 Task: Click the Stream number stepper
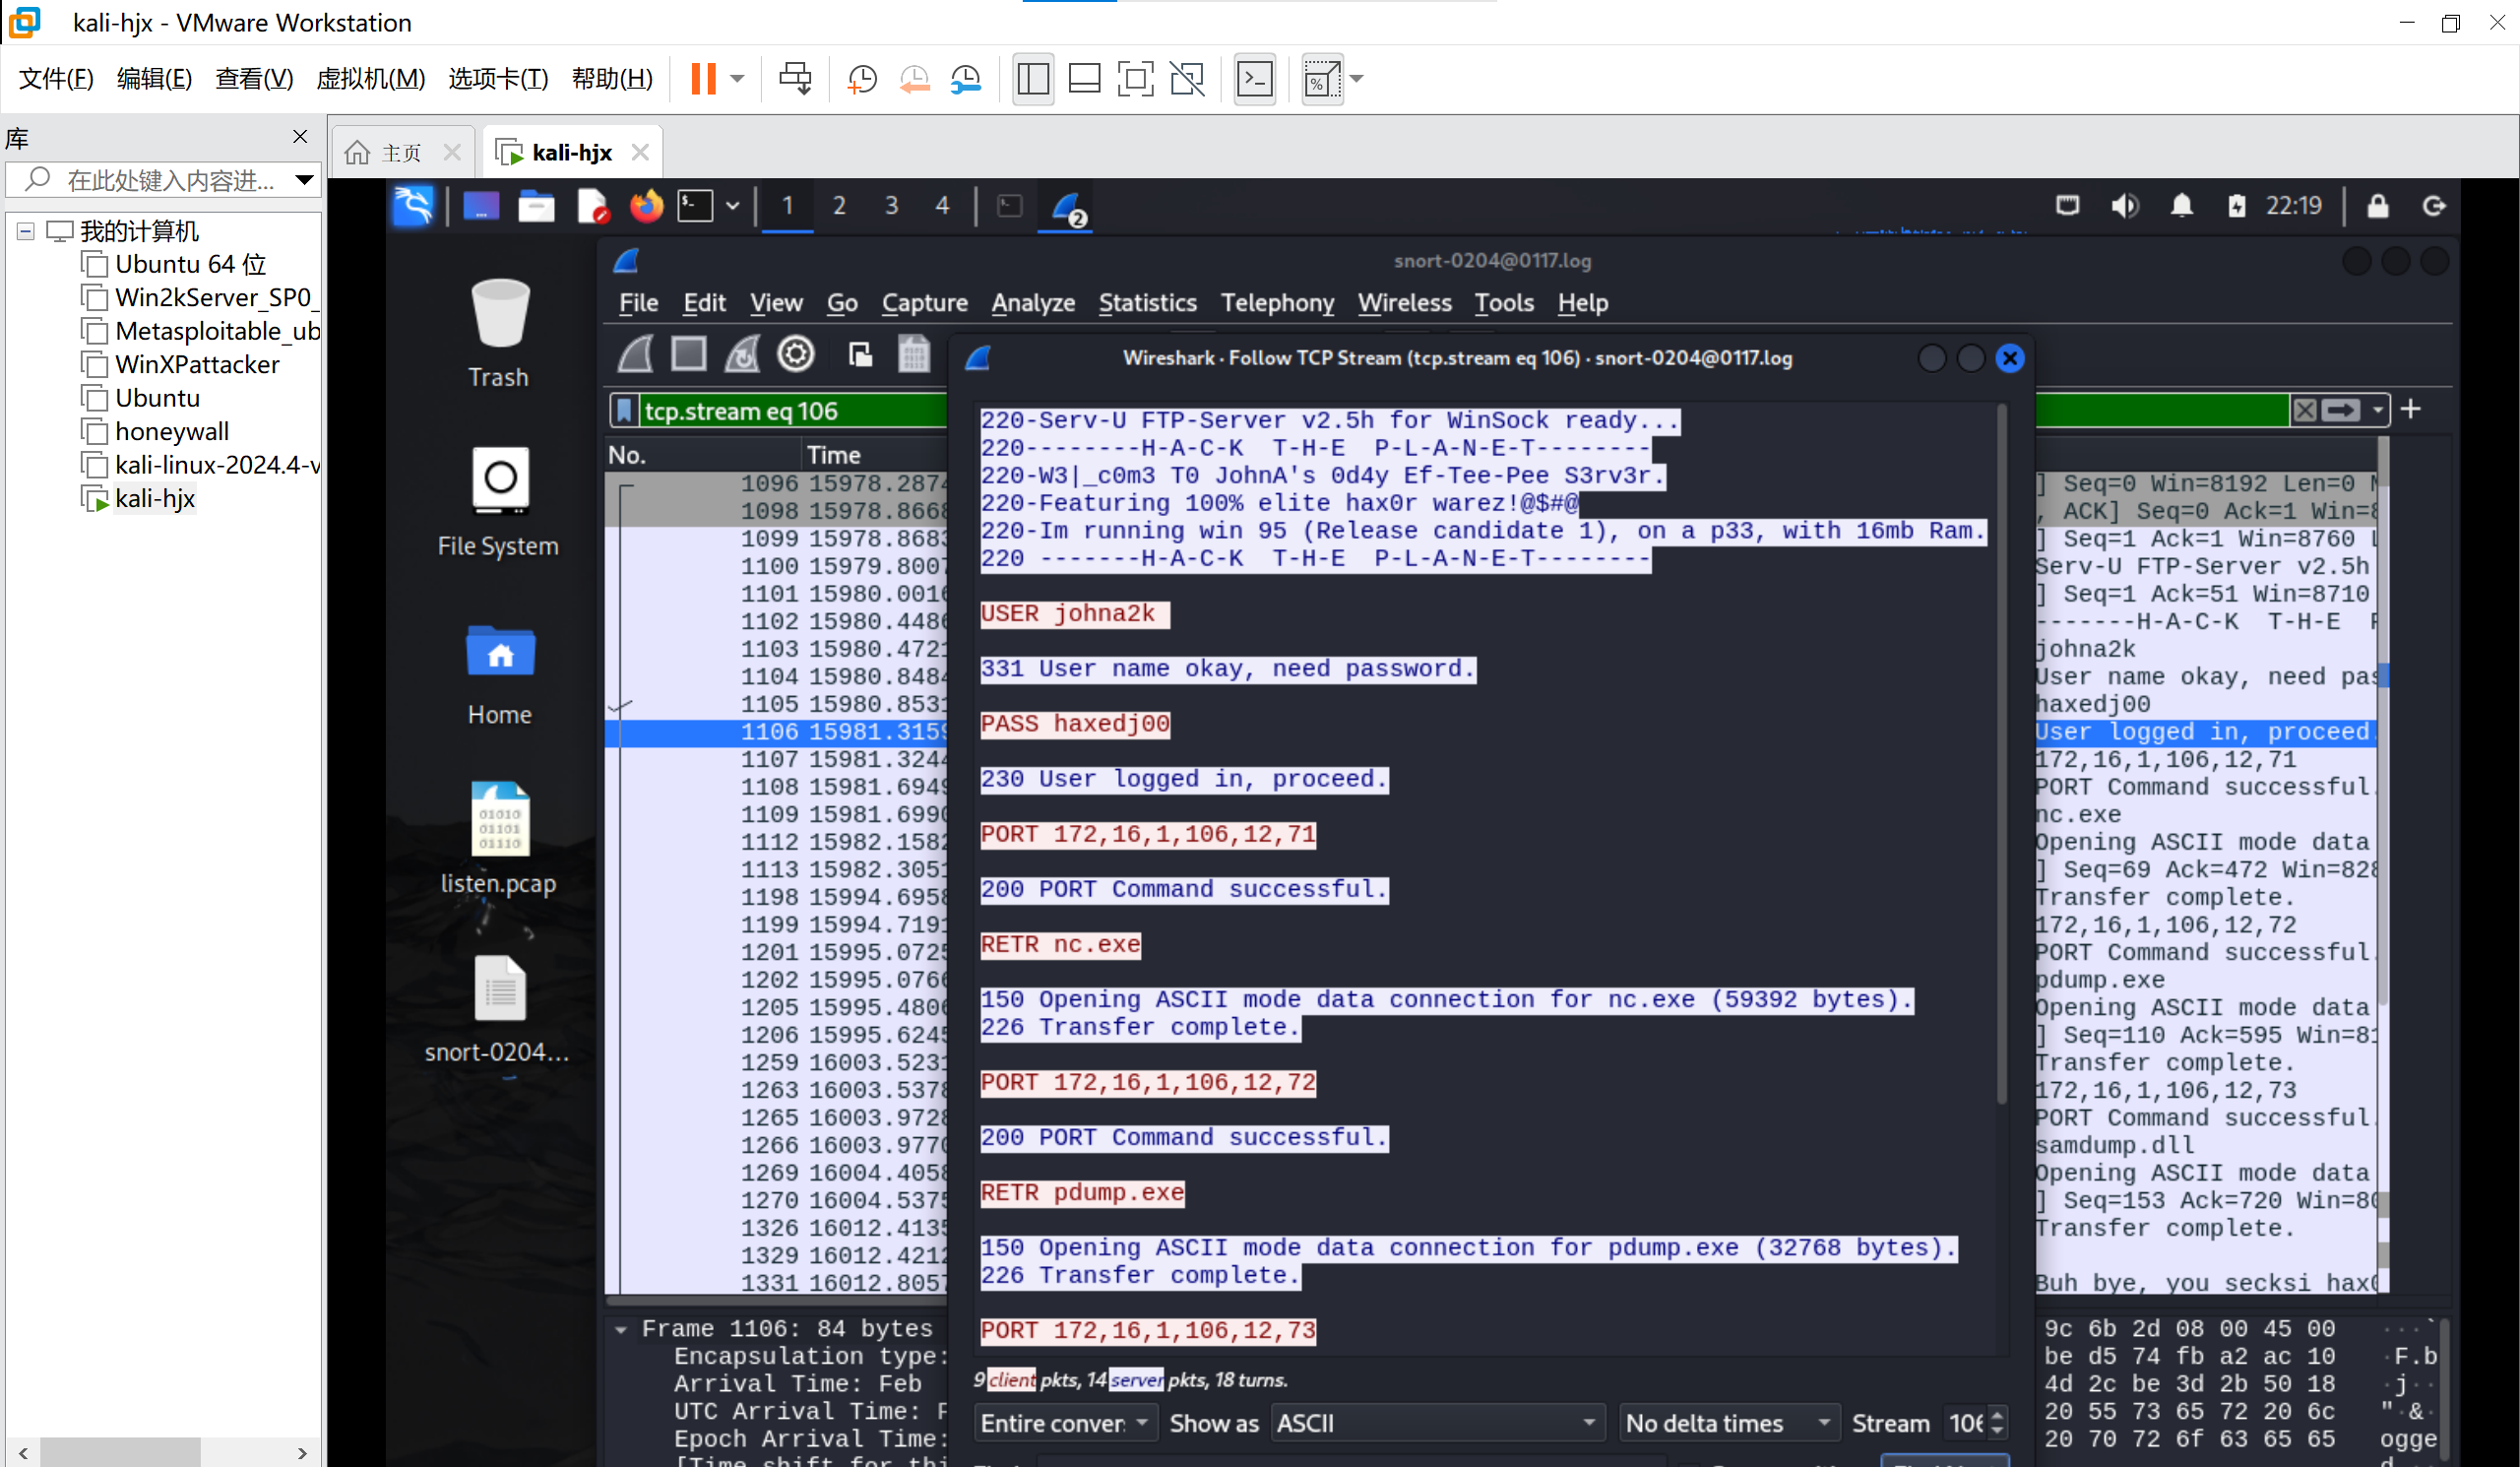coord(1997,1422)
